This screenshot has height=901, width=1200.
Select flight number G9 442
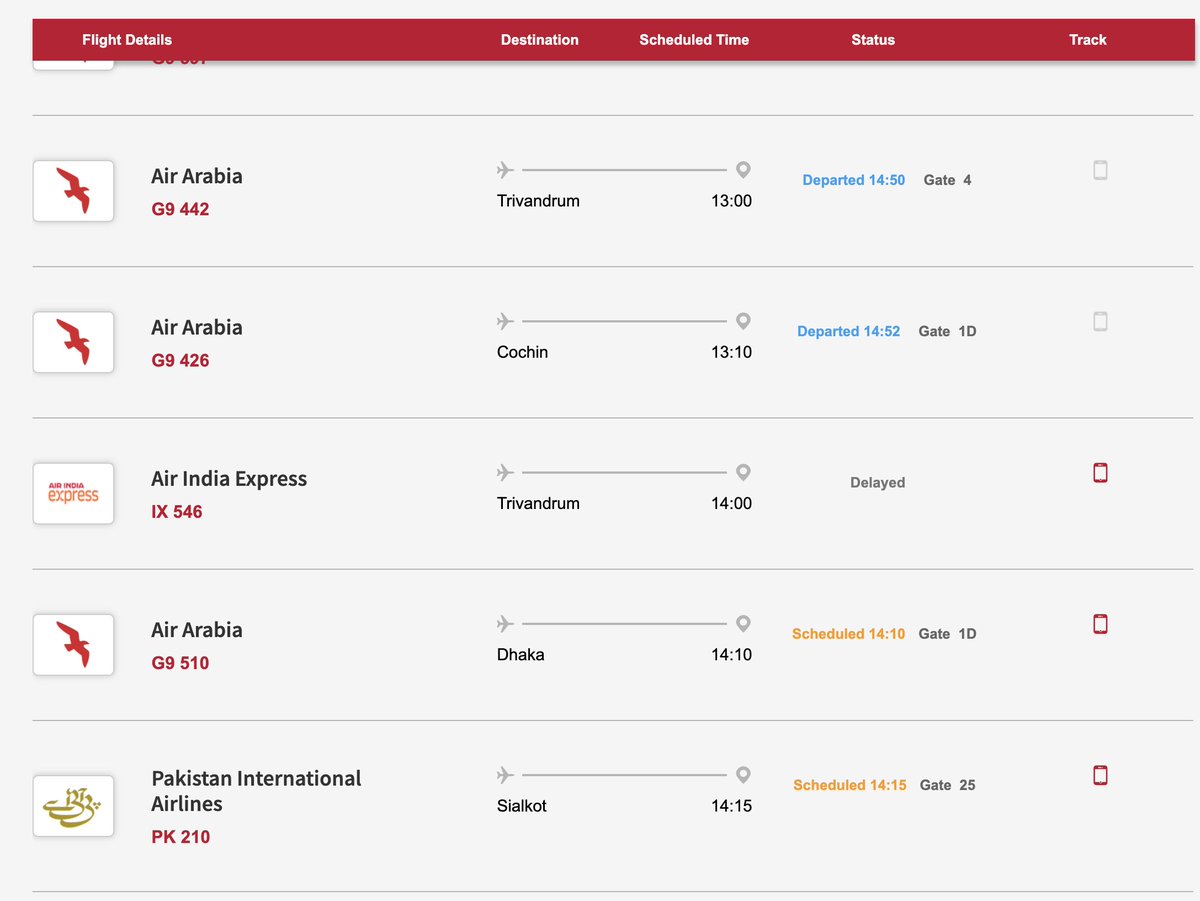[180, 209]
